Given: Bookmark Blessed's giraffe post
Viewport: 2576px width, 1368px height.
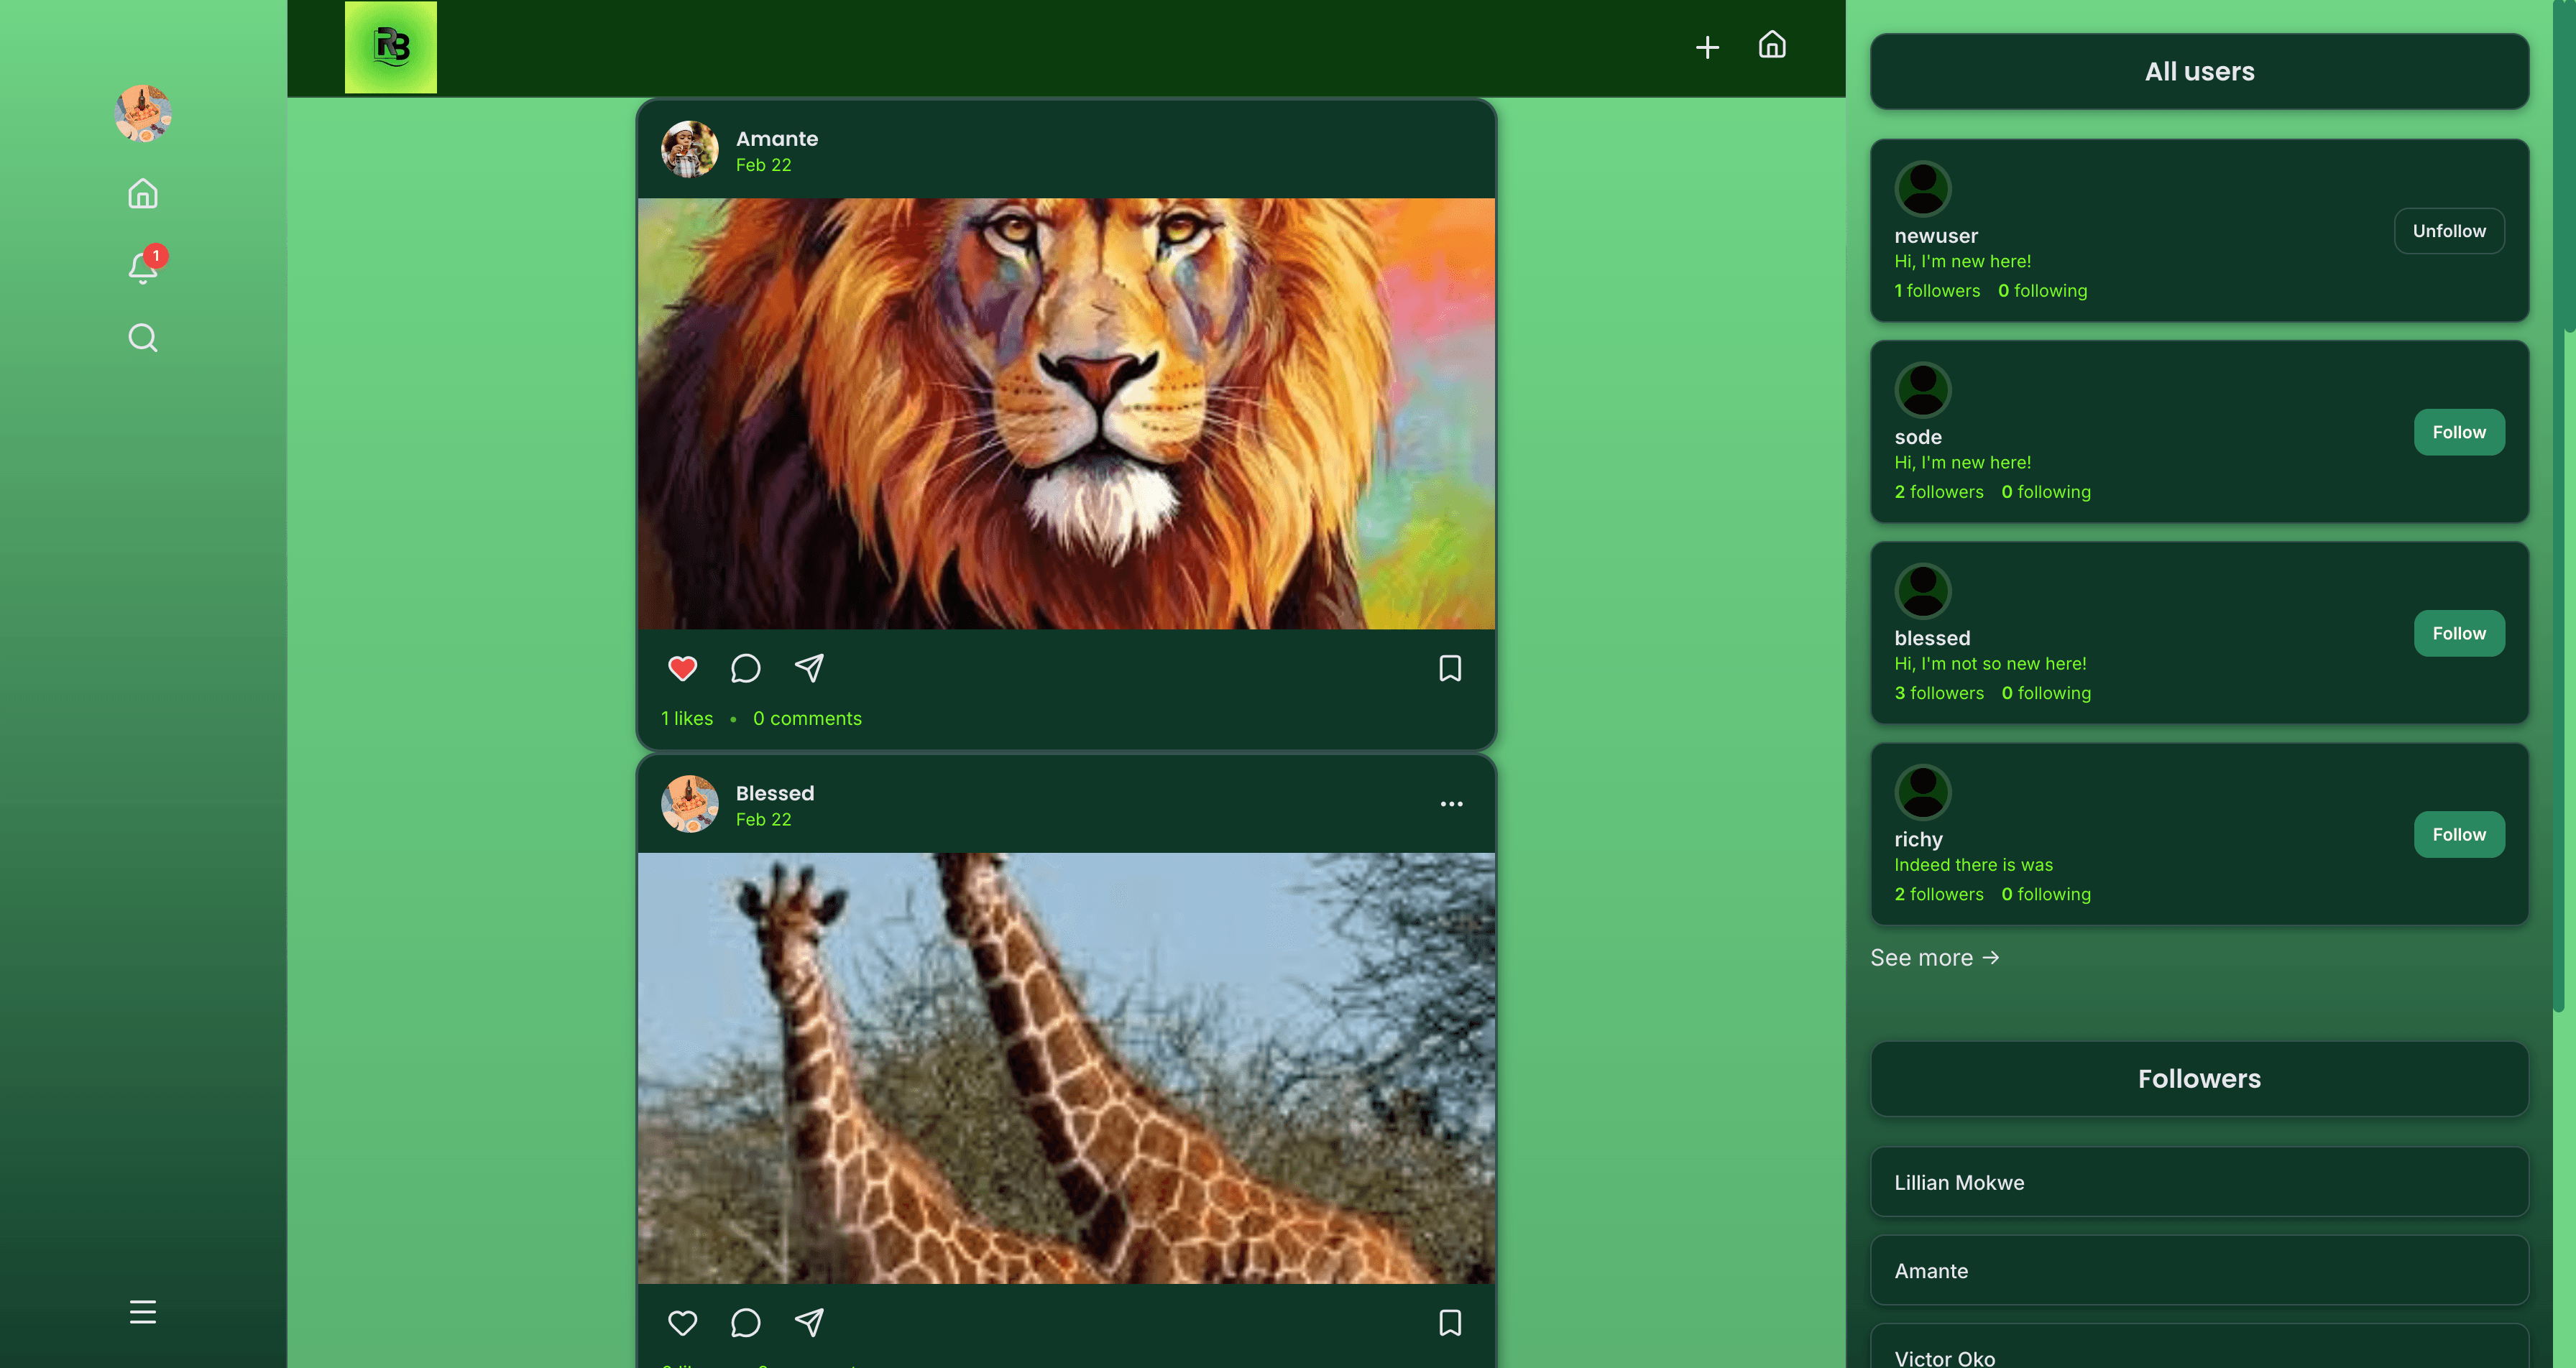Looking at the screenshot, I should 1450,1322.
